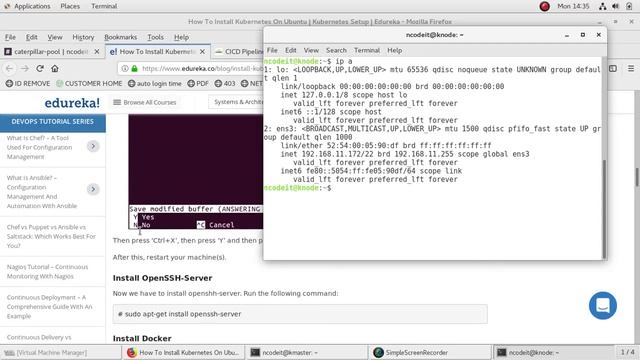Open What Is Chef sidebar link
Viewport: 640px width, 360px height.
(x=40, y=147)
